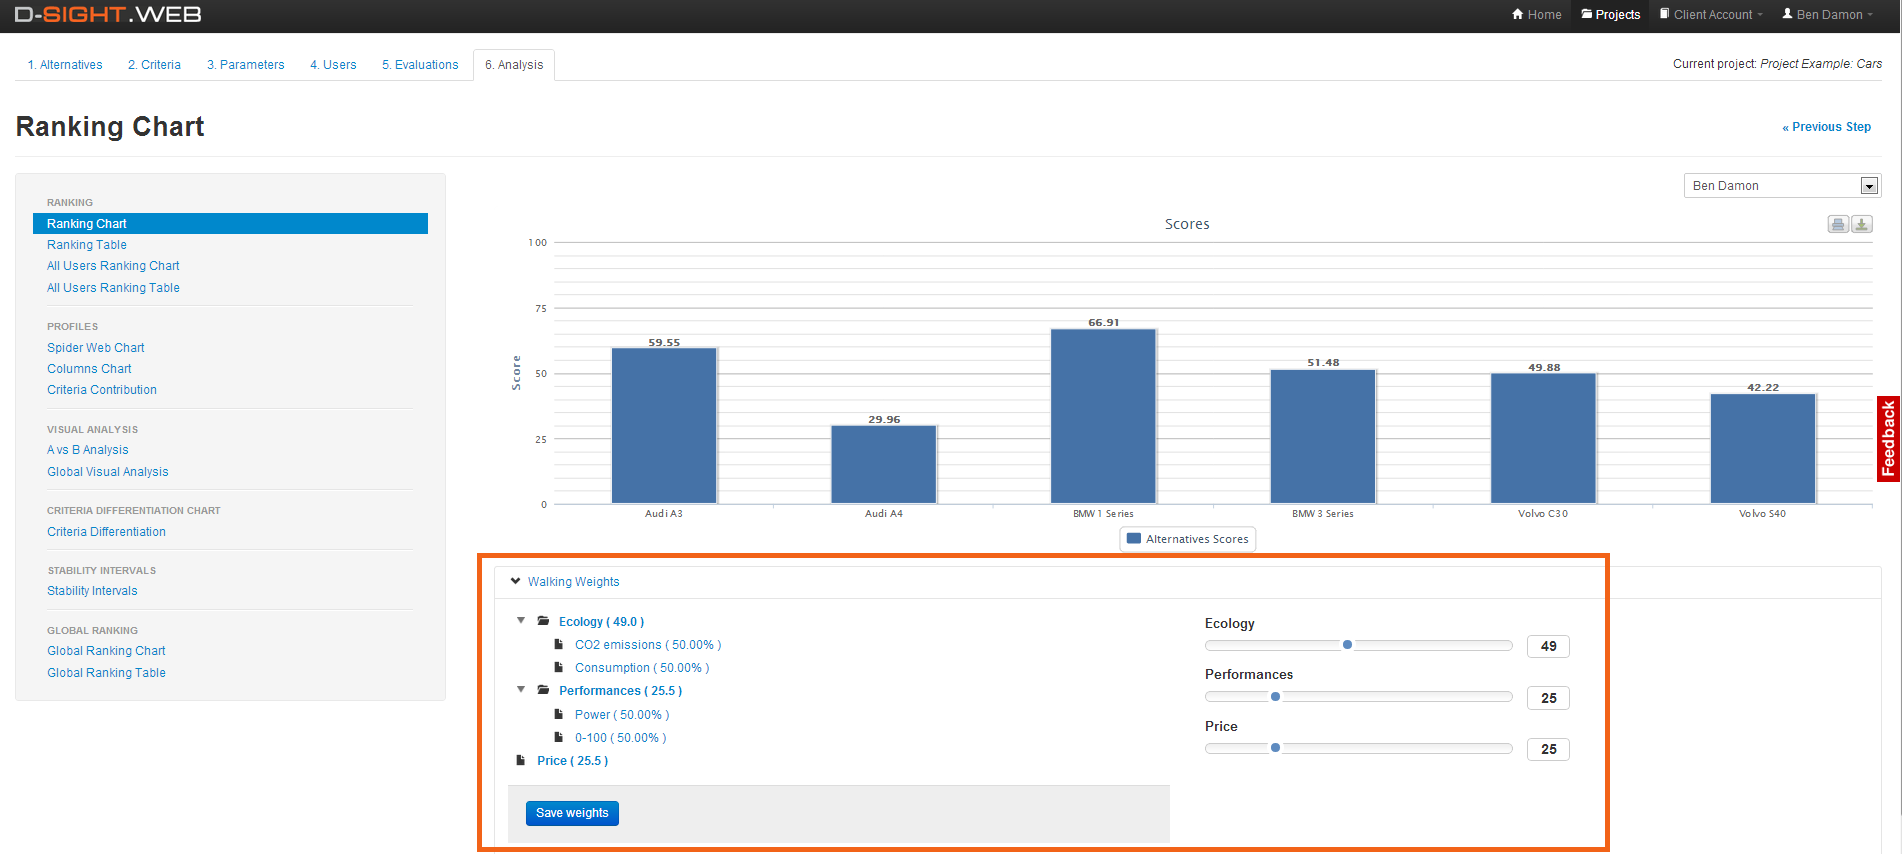Click the Ecology folder icon
Image resolution: width=1902 pixels, height=854 pixels.
pos(543,621)
